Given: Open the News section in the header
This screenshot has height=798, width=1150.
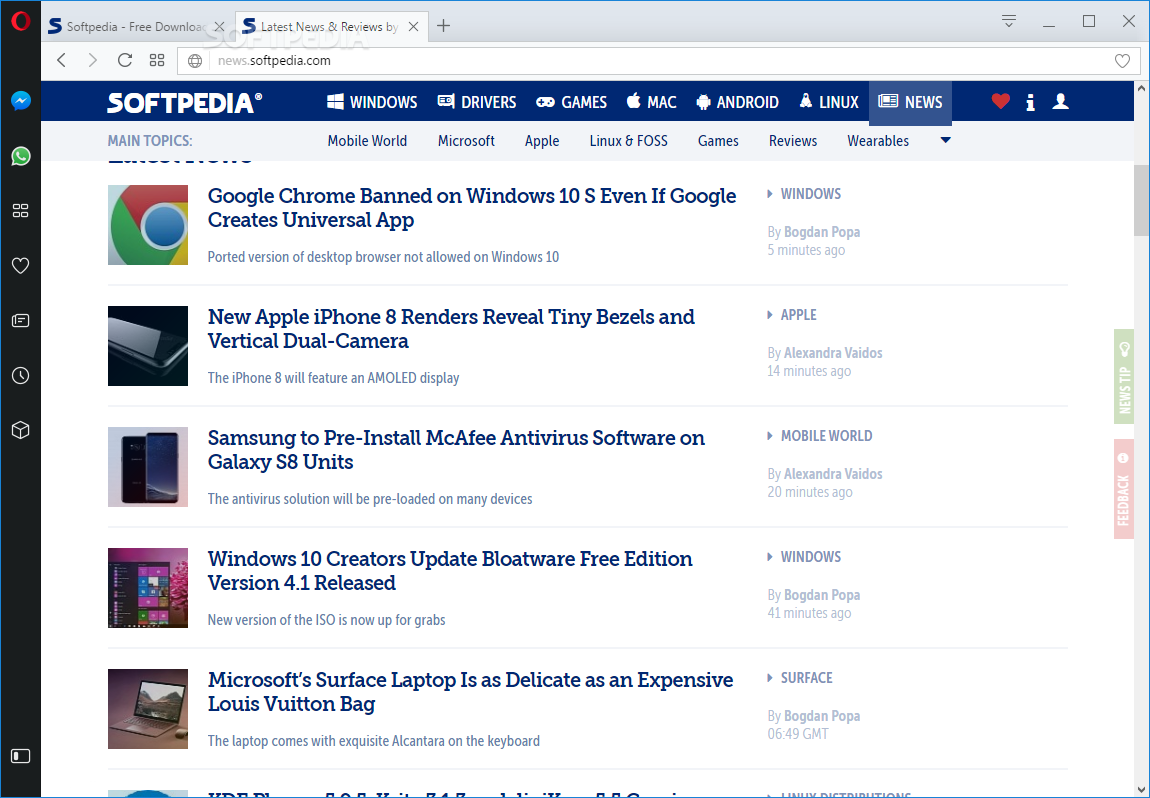Looking at the screenshot, I should coord(910,102).
